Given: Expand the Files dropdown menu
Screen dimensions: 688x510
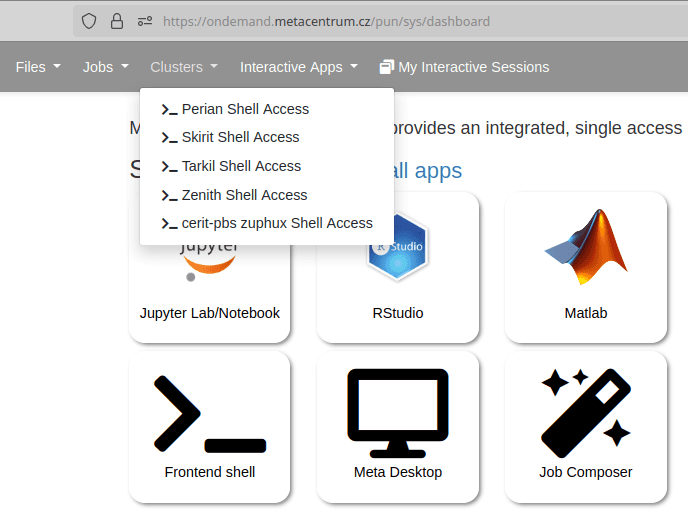Looking at the screenshot, I should 38,67.
